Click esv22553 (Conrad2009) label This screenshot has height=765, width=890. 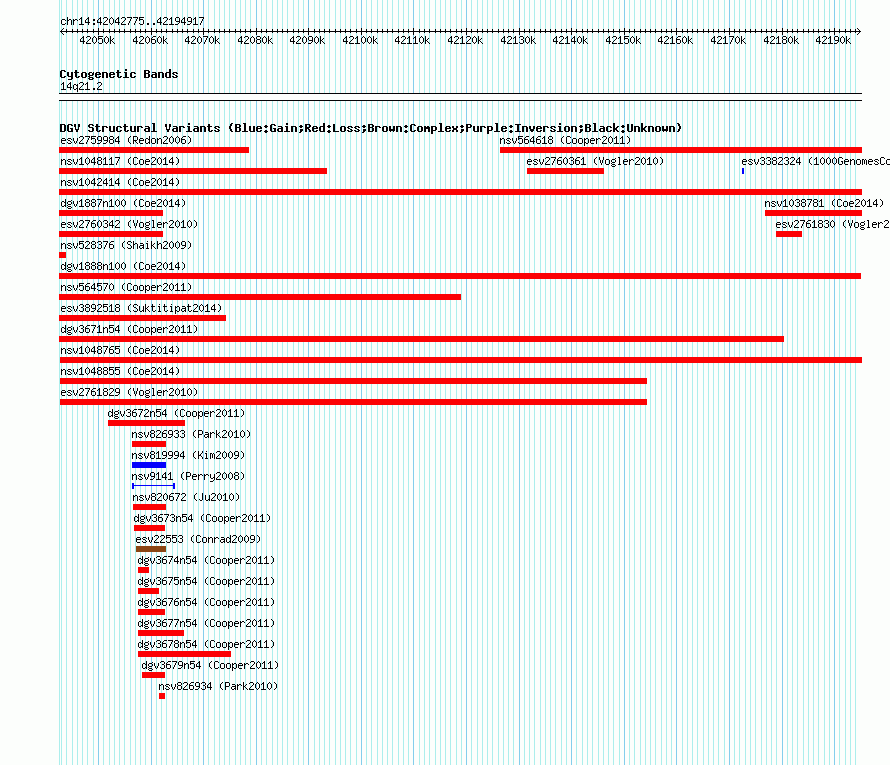198,539
